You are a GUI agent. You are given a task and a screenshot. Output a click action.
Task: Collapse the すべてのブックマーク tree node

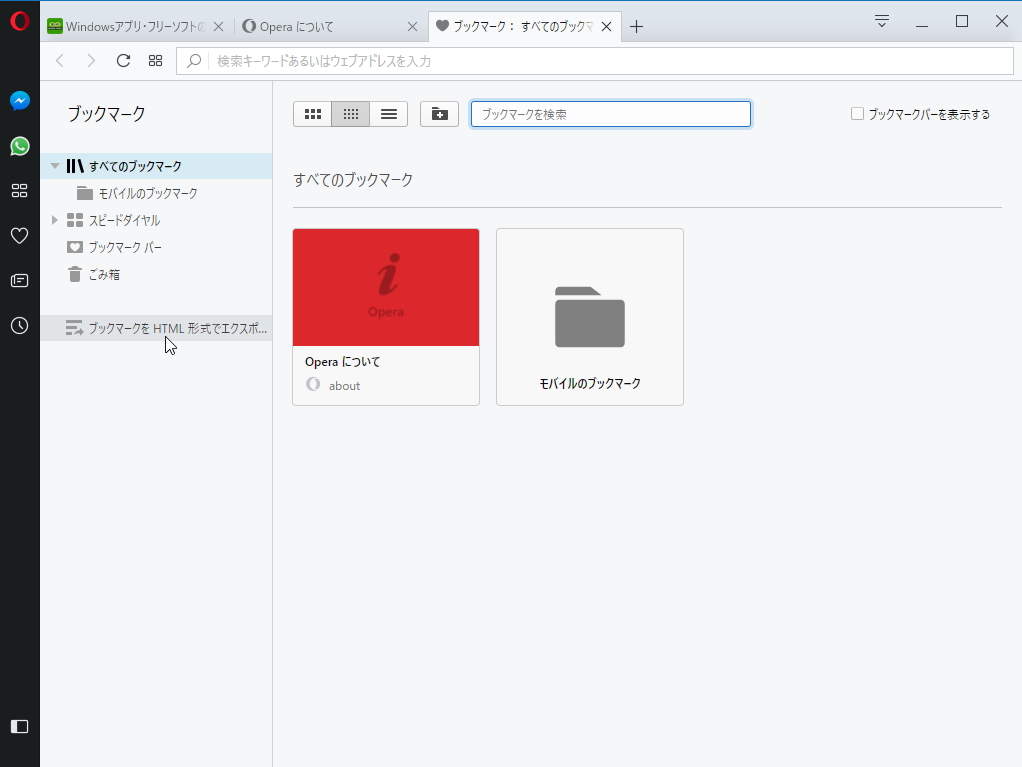(55, 166)
